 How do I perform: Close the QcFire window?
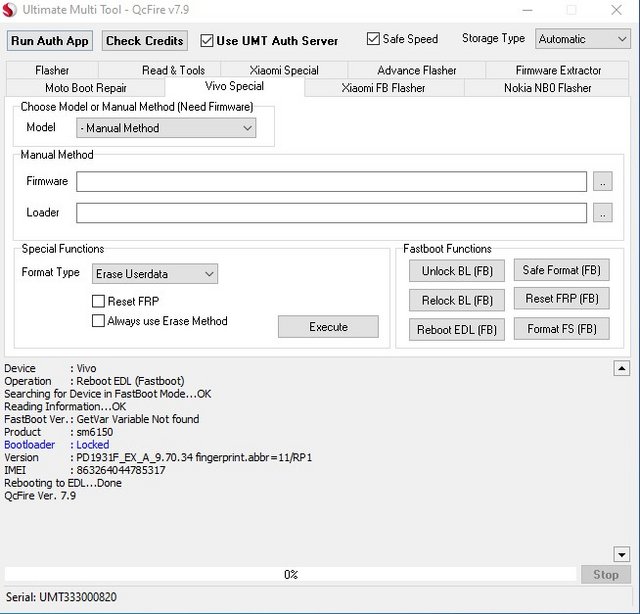(x=616, y=10)
